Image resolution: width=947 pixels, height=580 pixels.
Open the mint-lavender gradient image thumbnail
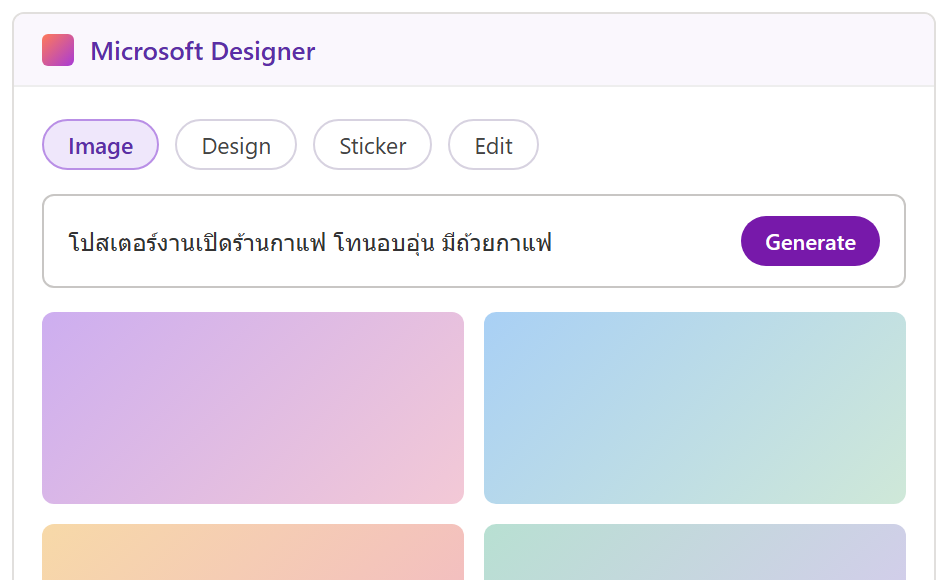pyautogui.click(x=695, y=552)
